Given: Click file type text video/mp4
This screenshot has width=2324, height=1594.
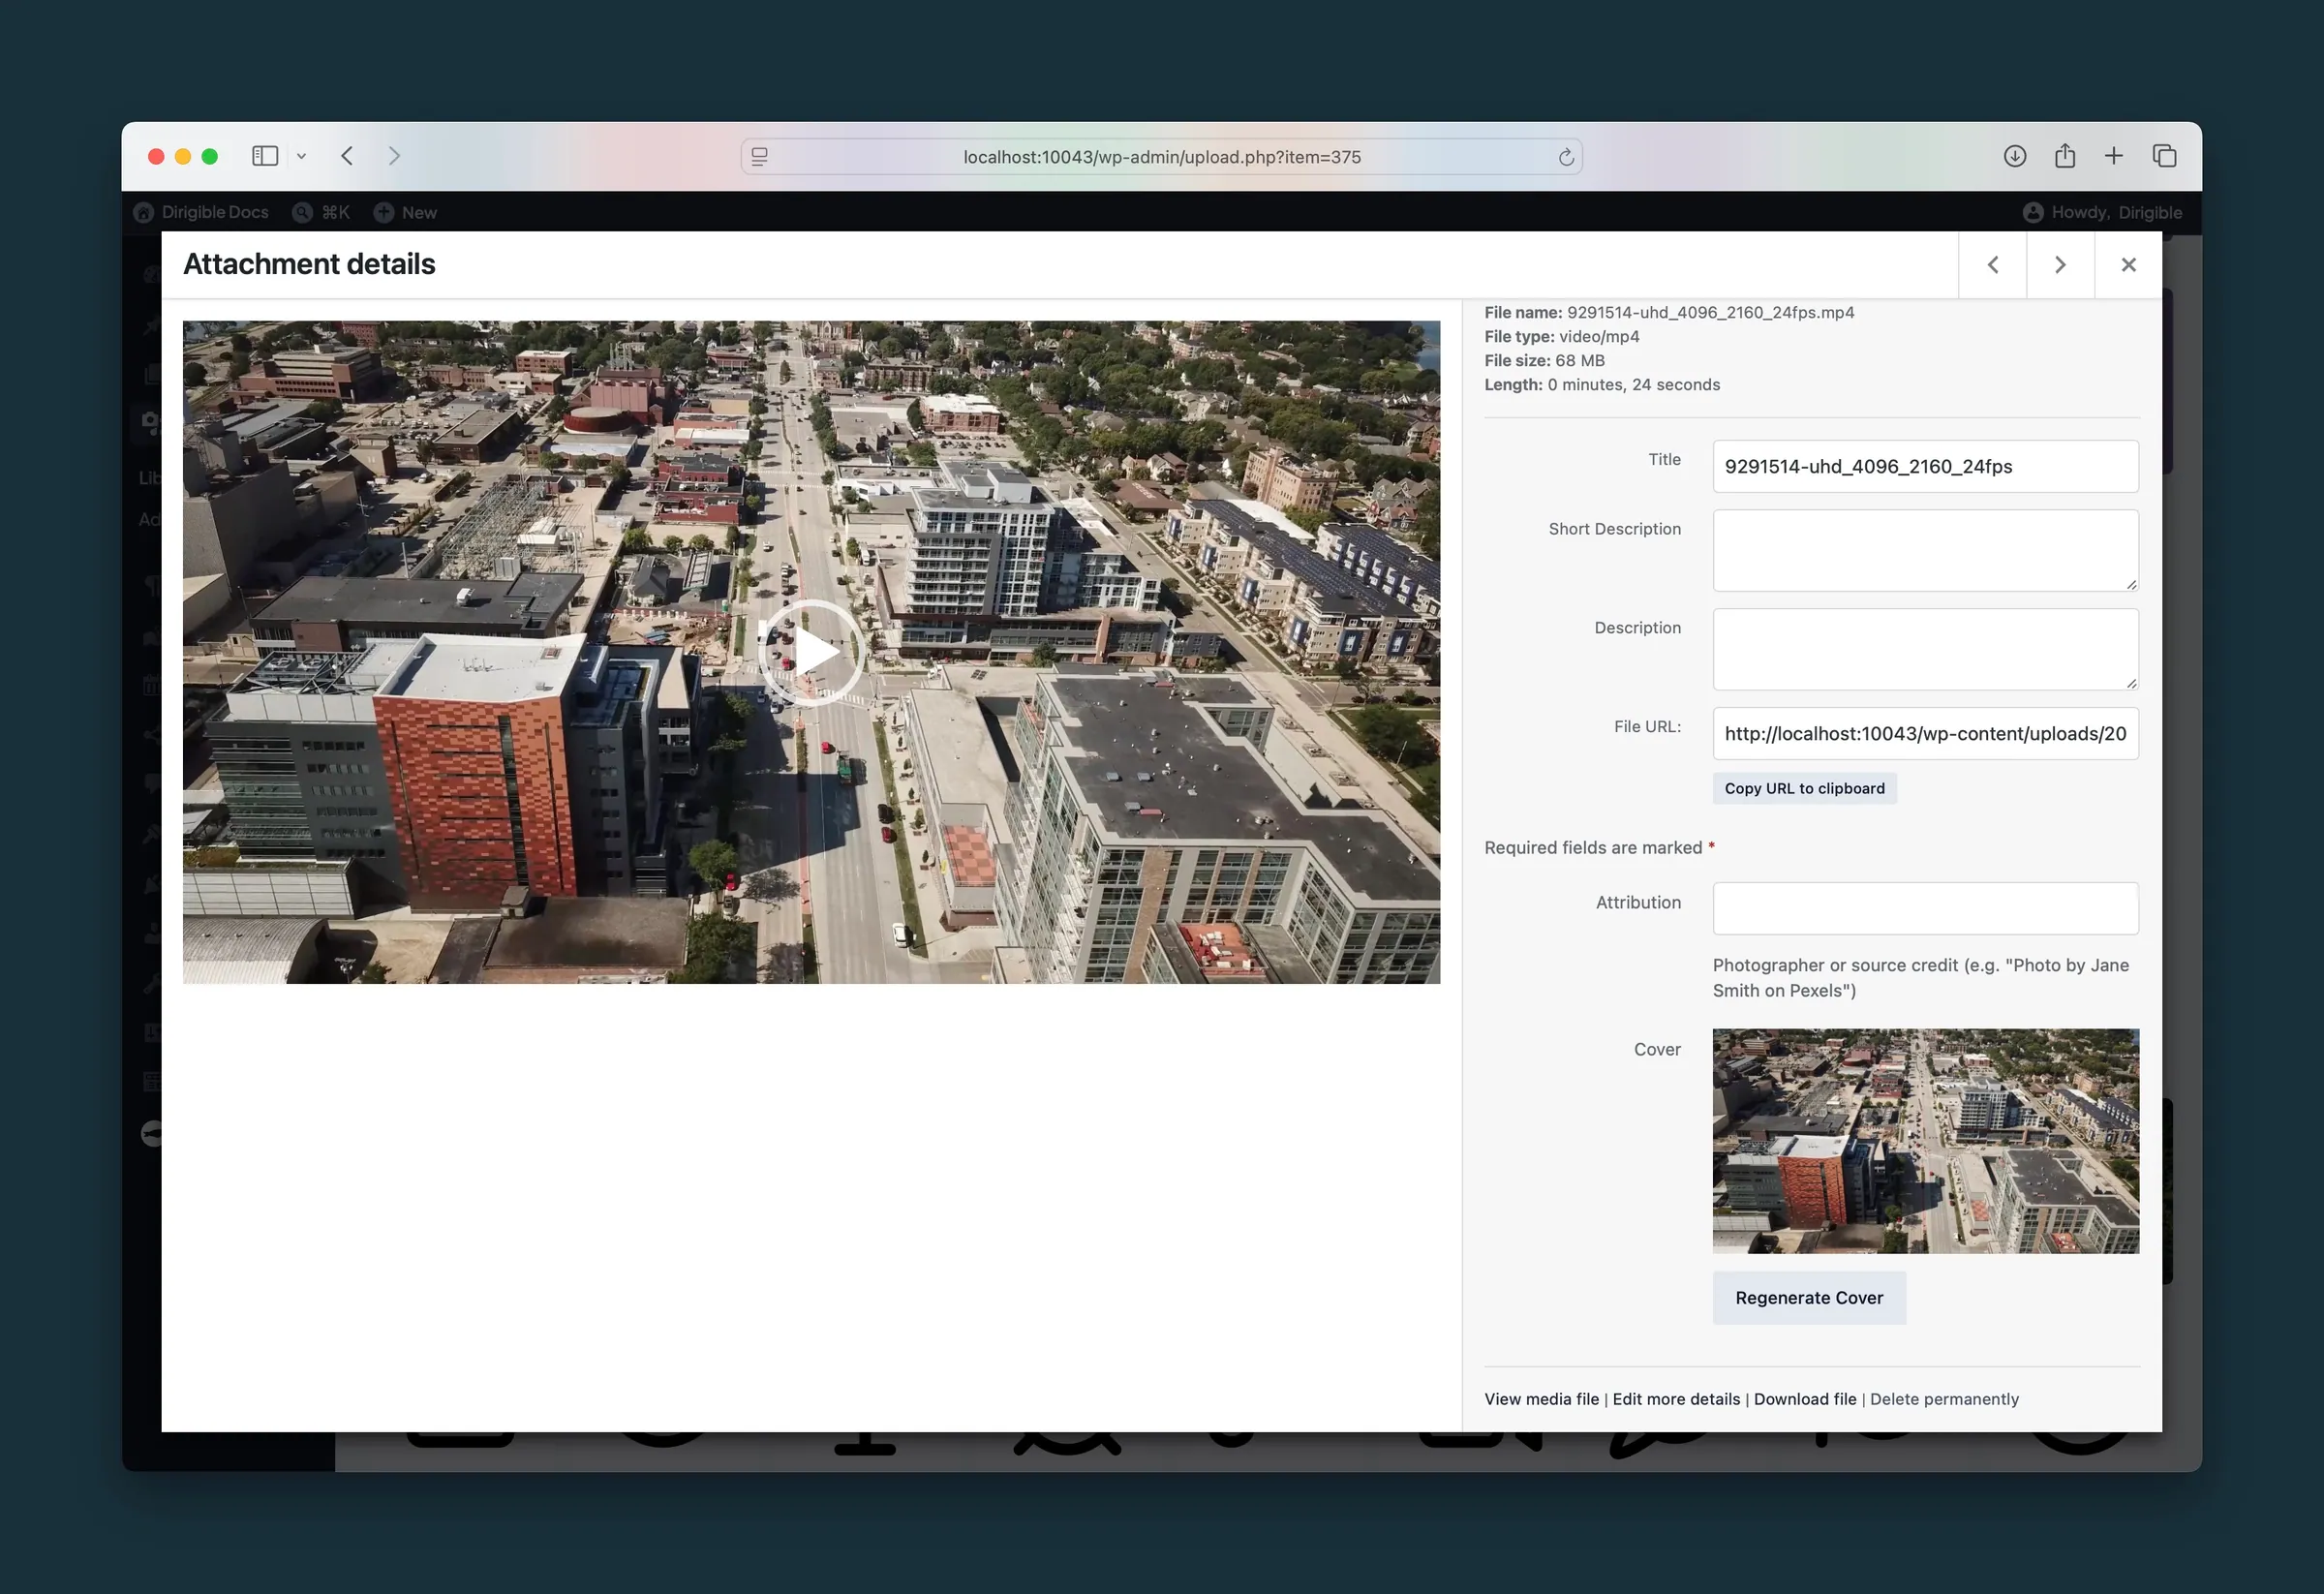Looking at the screenshot, I should [x=1599, y=336].
